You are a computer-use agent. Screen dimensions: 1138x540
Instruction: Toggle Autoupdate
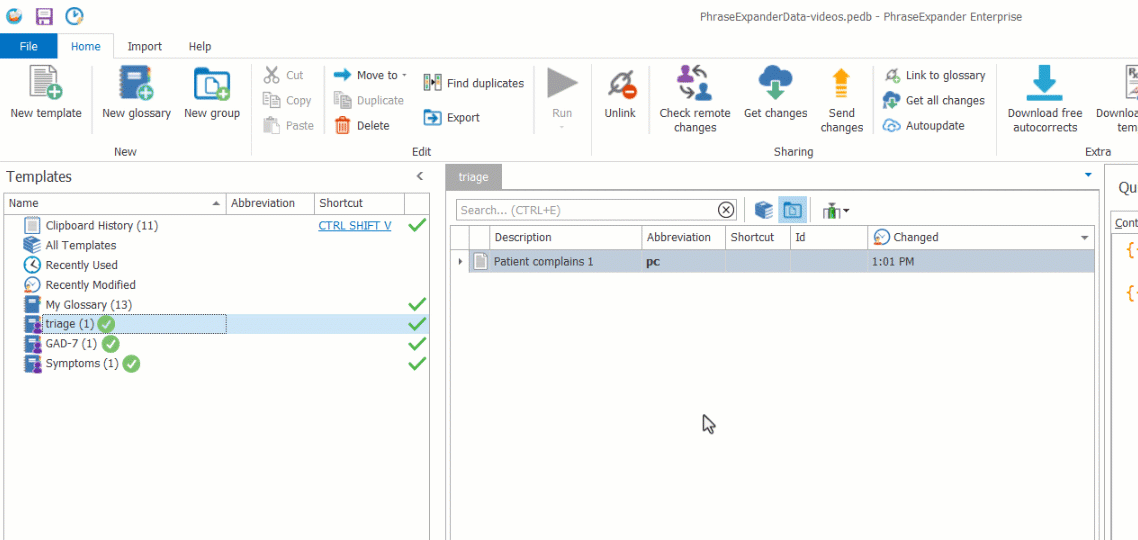pos(924,126)
